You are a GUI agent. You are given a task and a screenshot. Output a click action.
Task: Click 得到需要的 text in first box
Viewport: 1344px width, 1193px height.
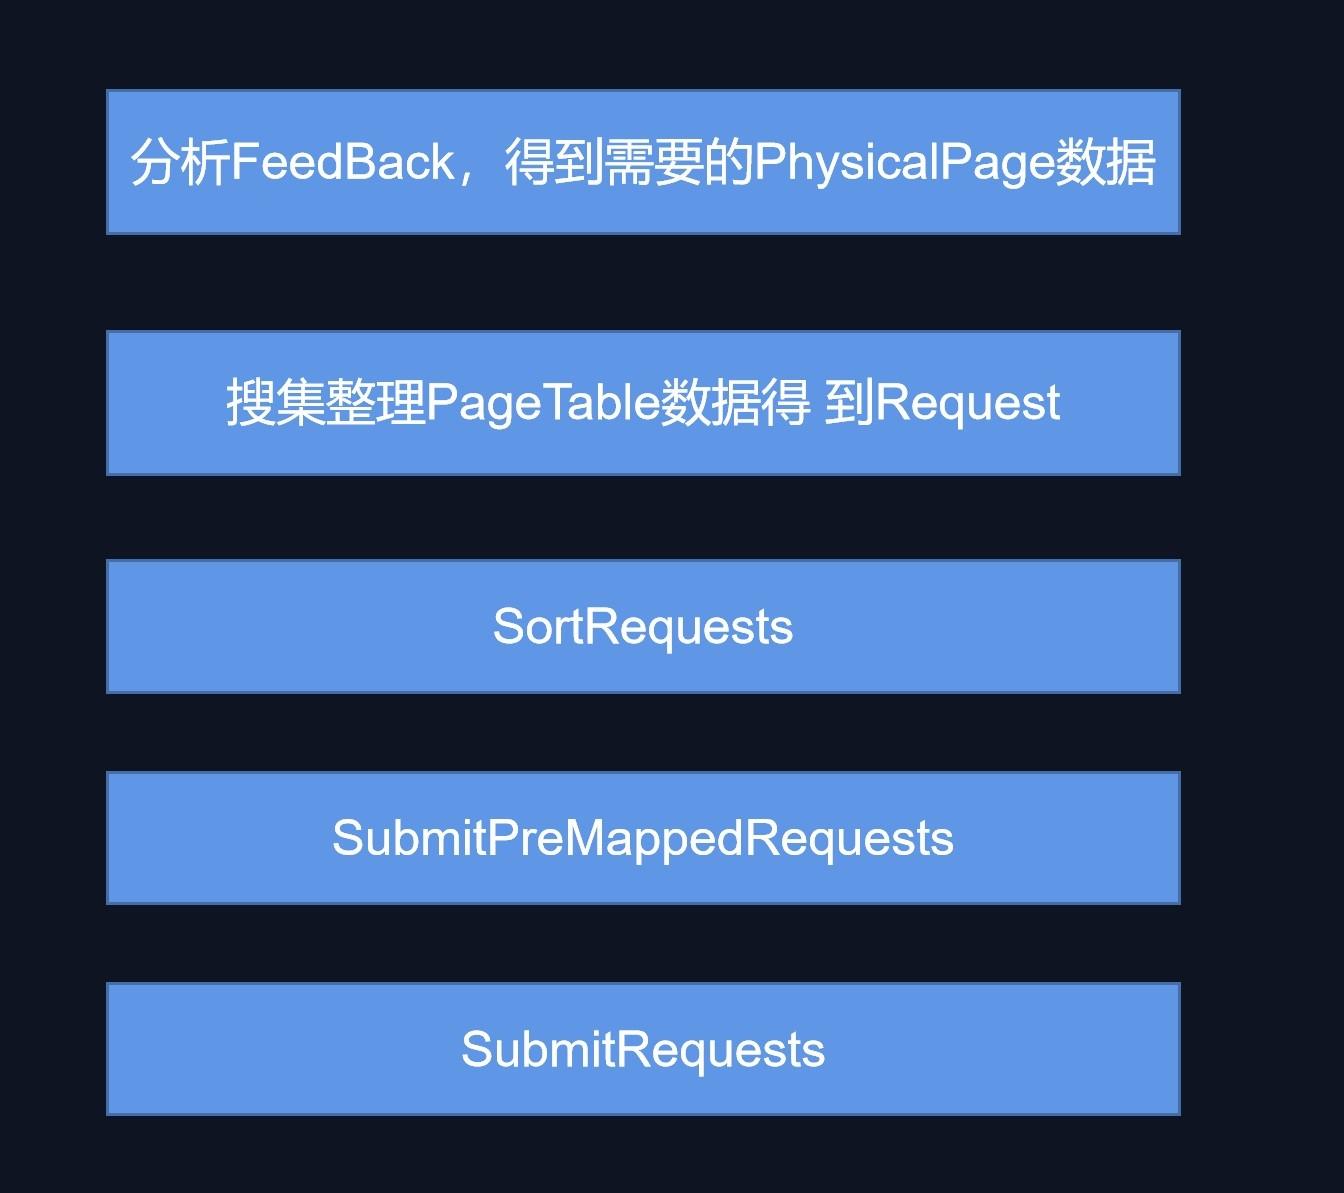click(x=629, y=162)
